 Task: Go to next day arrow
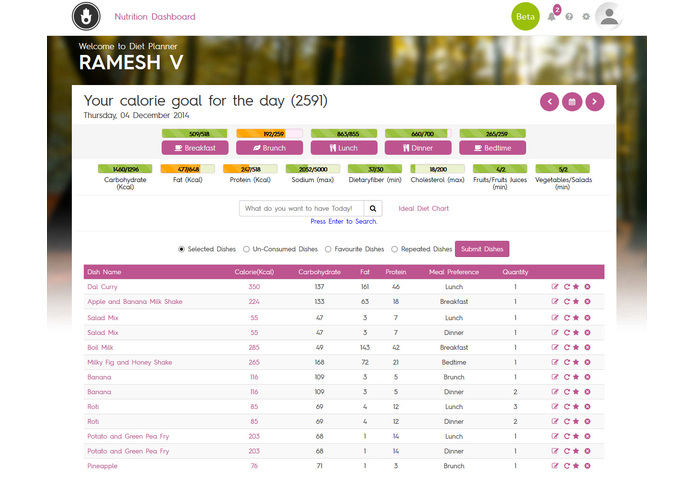click(x=594, y=102)
